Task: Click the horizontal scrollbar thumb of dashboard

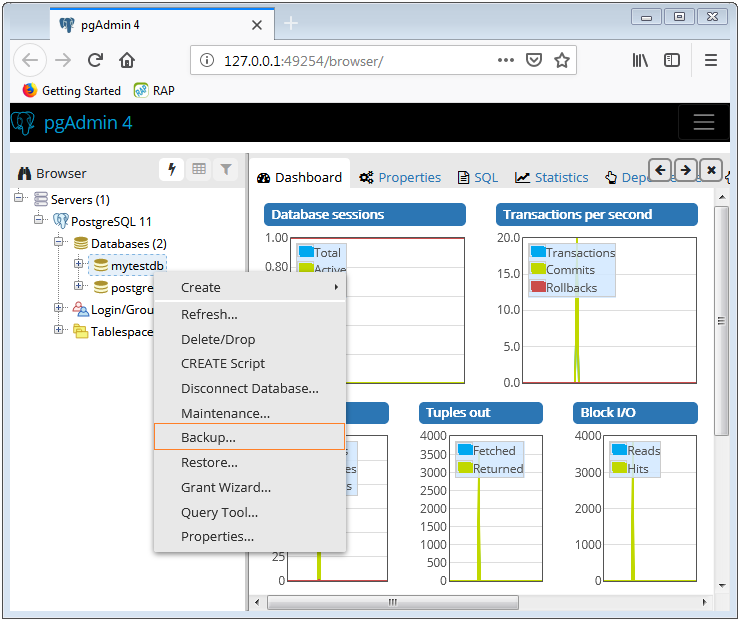Action: (393, 602)
